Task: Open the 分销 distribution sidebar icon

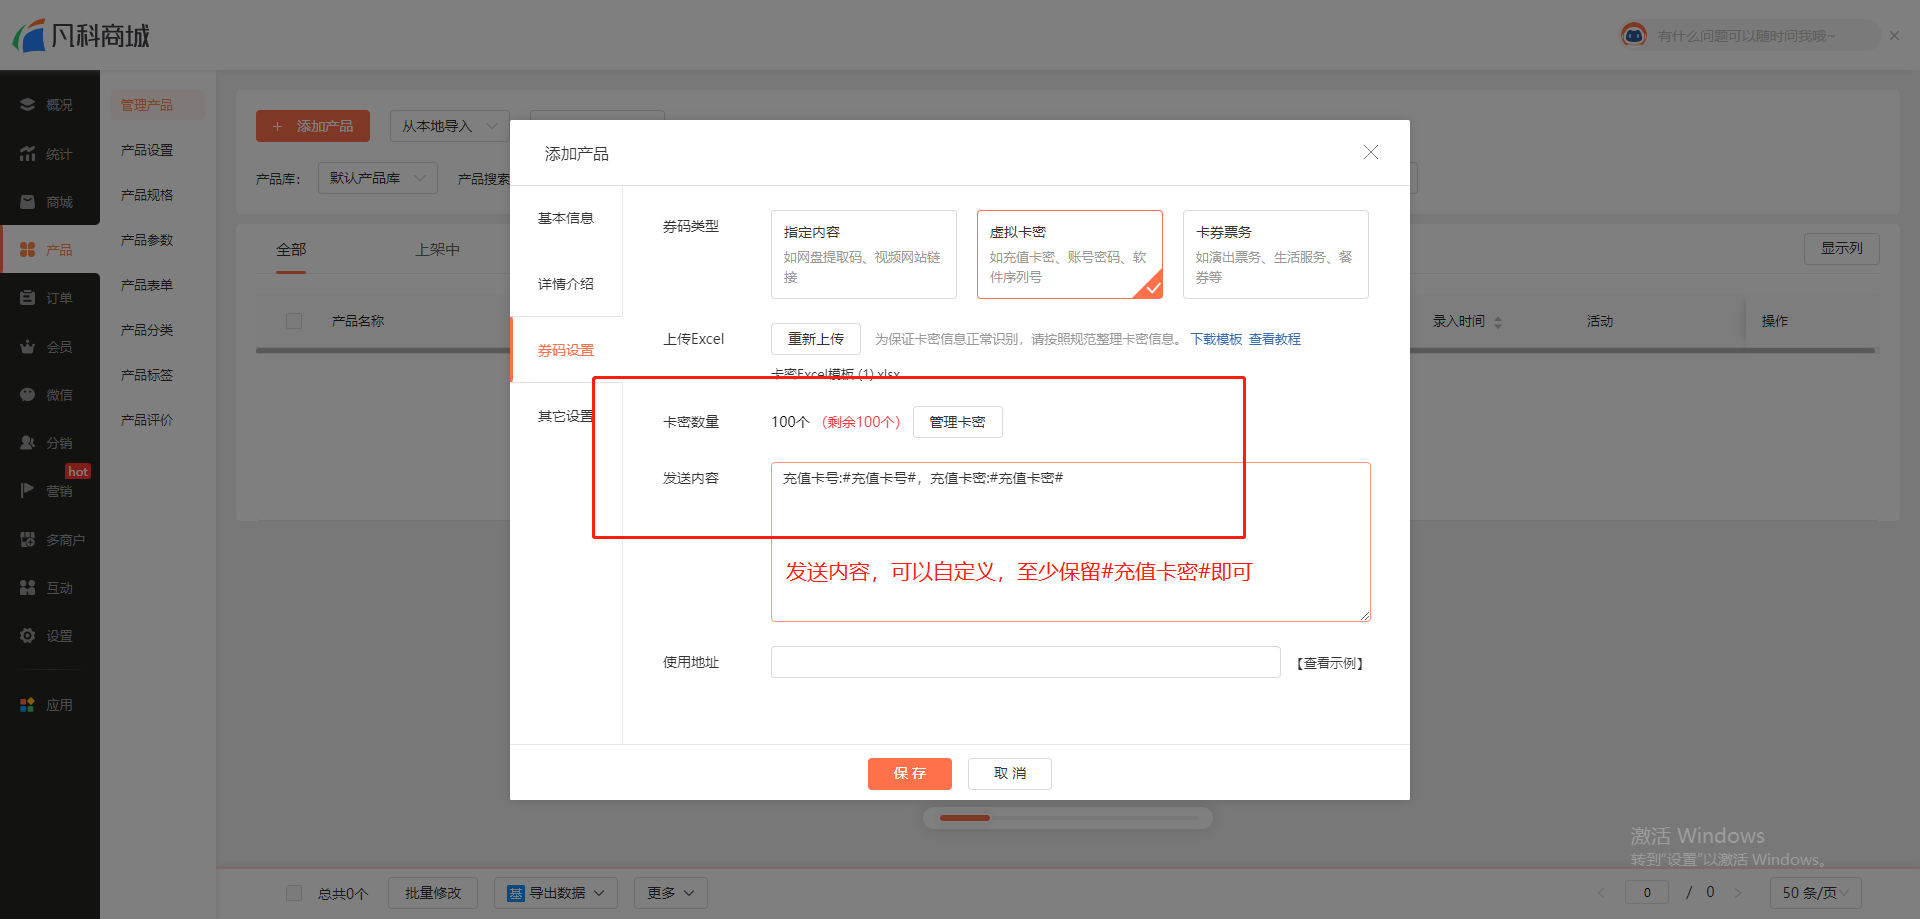Action: click(x=28, y=443)
